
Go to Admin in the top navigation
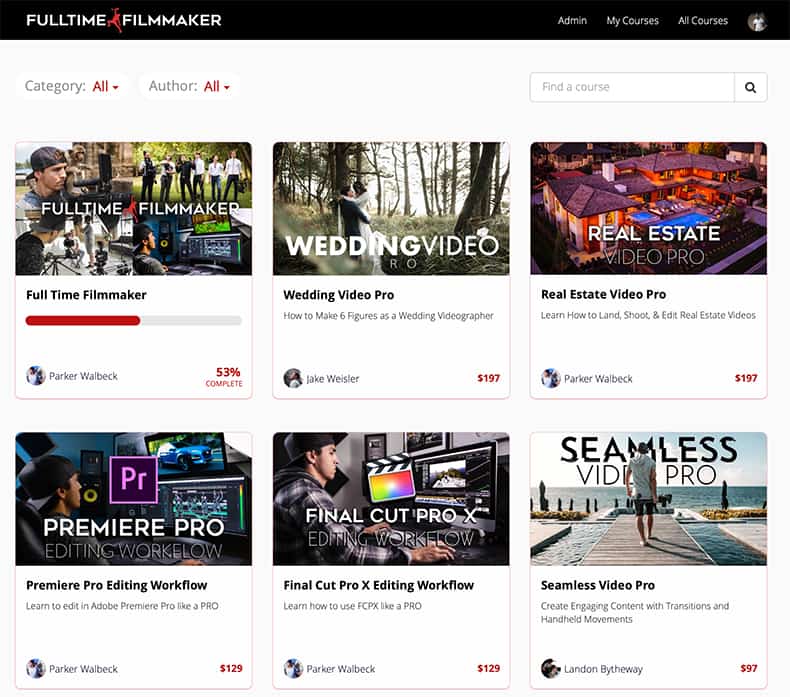click(572, 21)
